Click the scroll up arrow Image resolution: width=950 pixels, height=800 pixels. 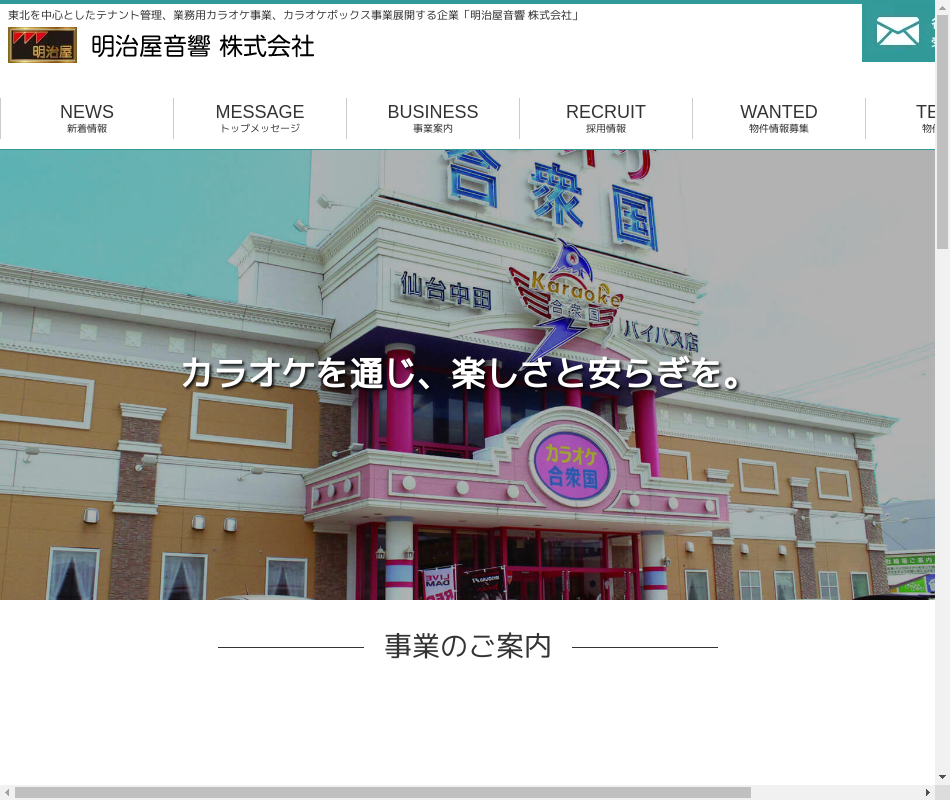click(x=942, y=6)
